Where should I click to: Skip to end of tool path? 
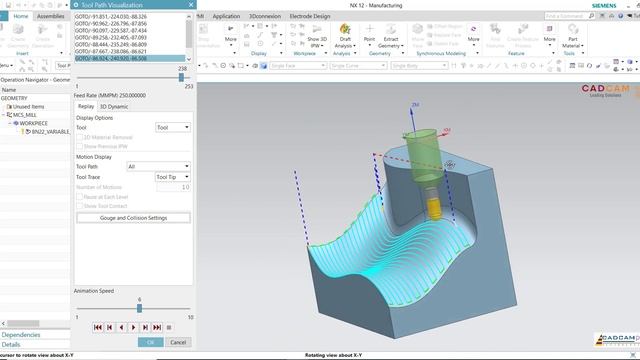pyautogui.click(x=157, y=327)
